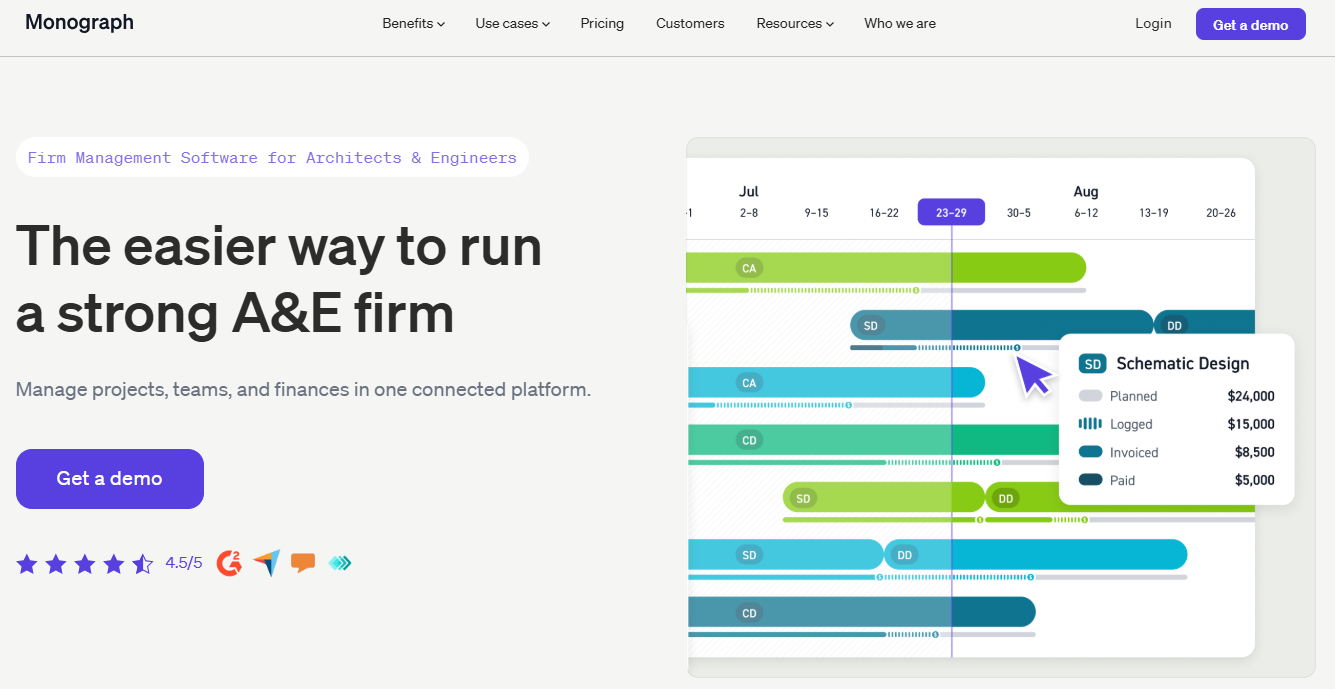The image size is (1335, 689).
Task: Click the teal double-chevron review icon
Action: [340, 563]
